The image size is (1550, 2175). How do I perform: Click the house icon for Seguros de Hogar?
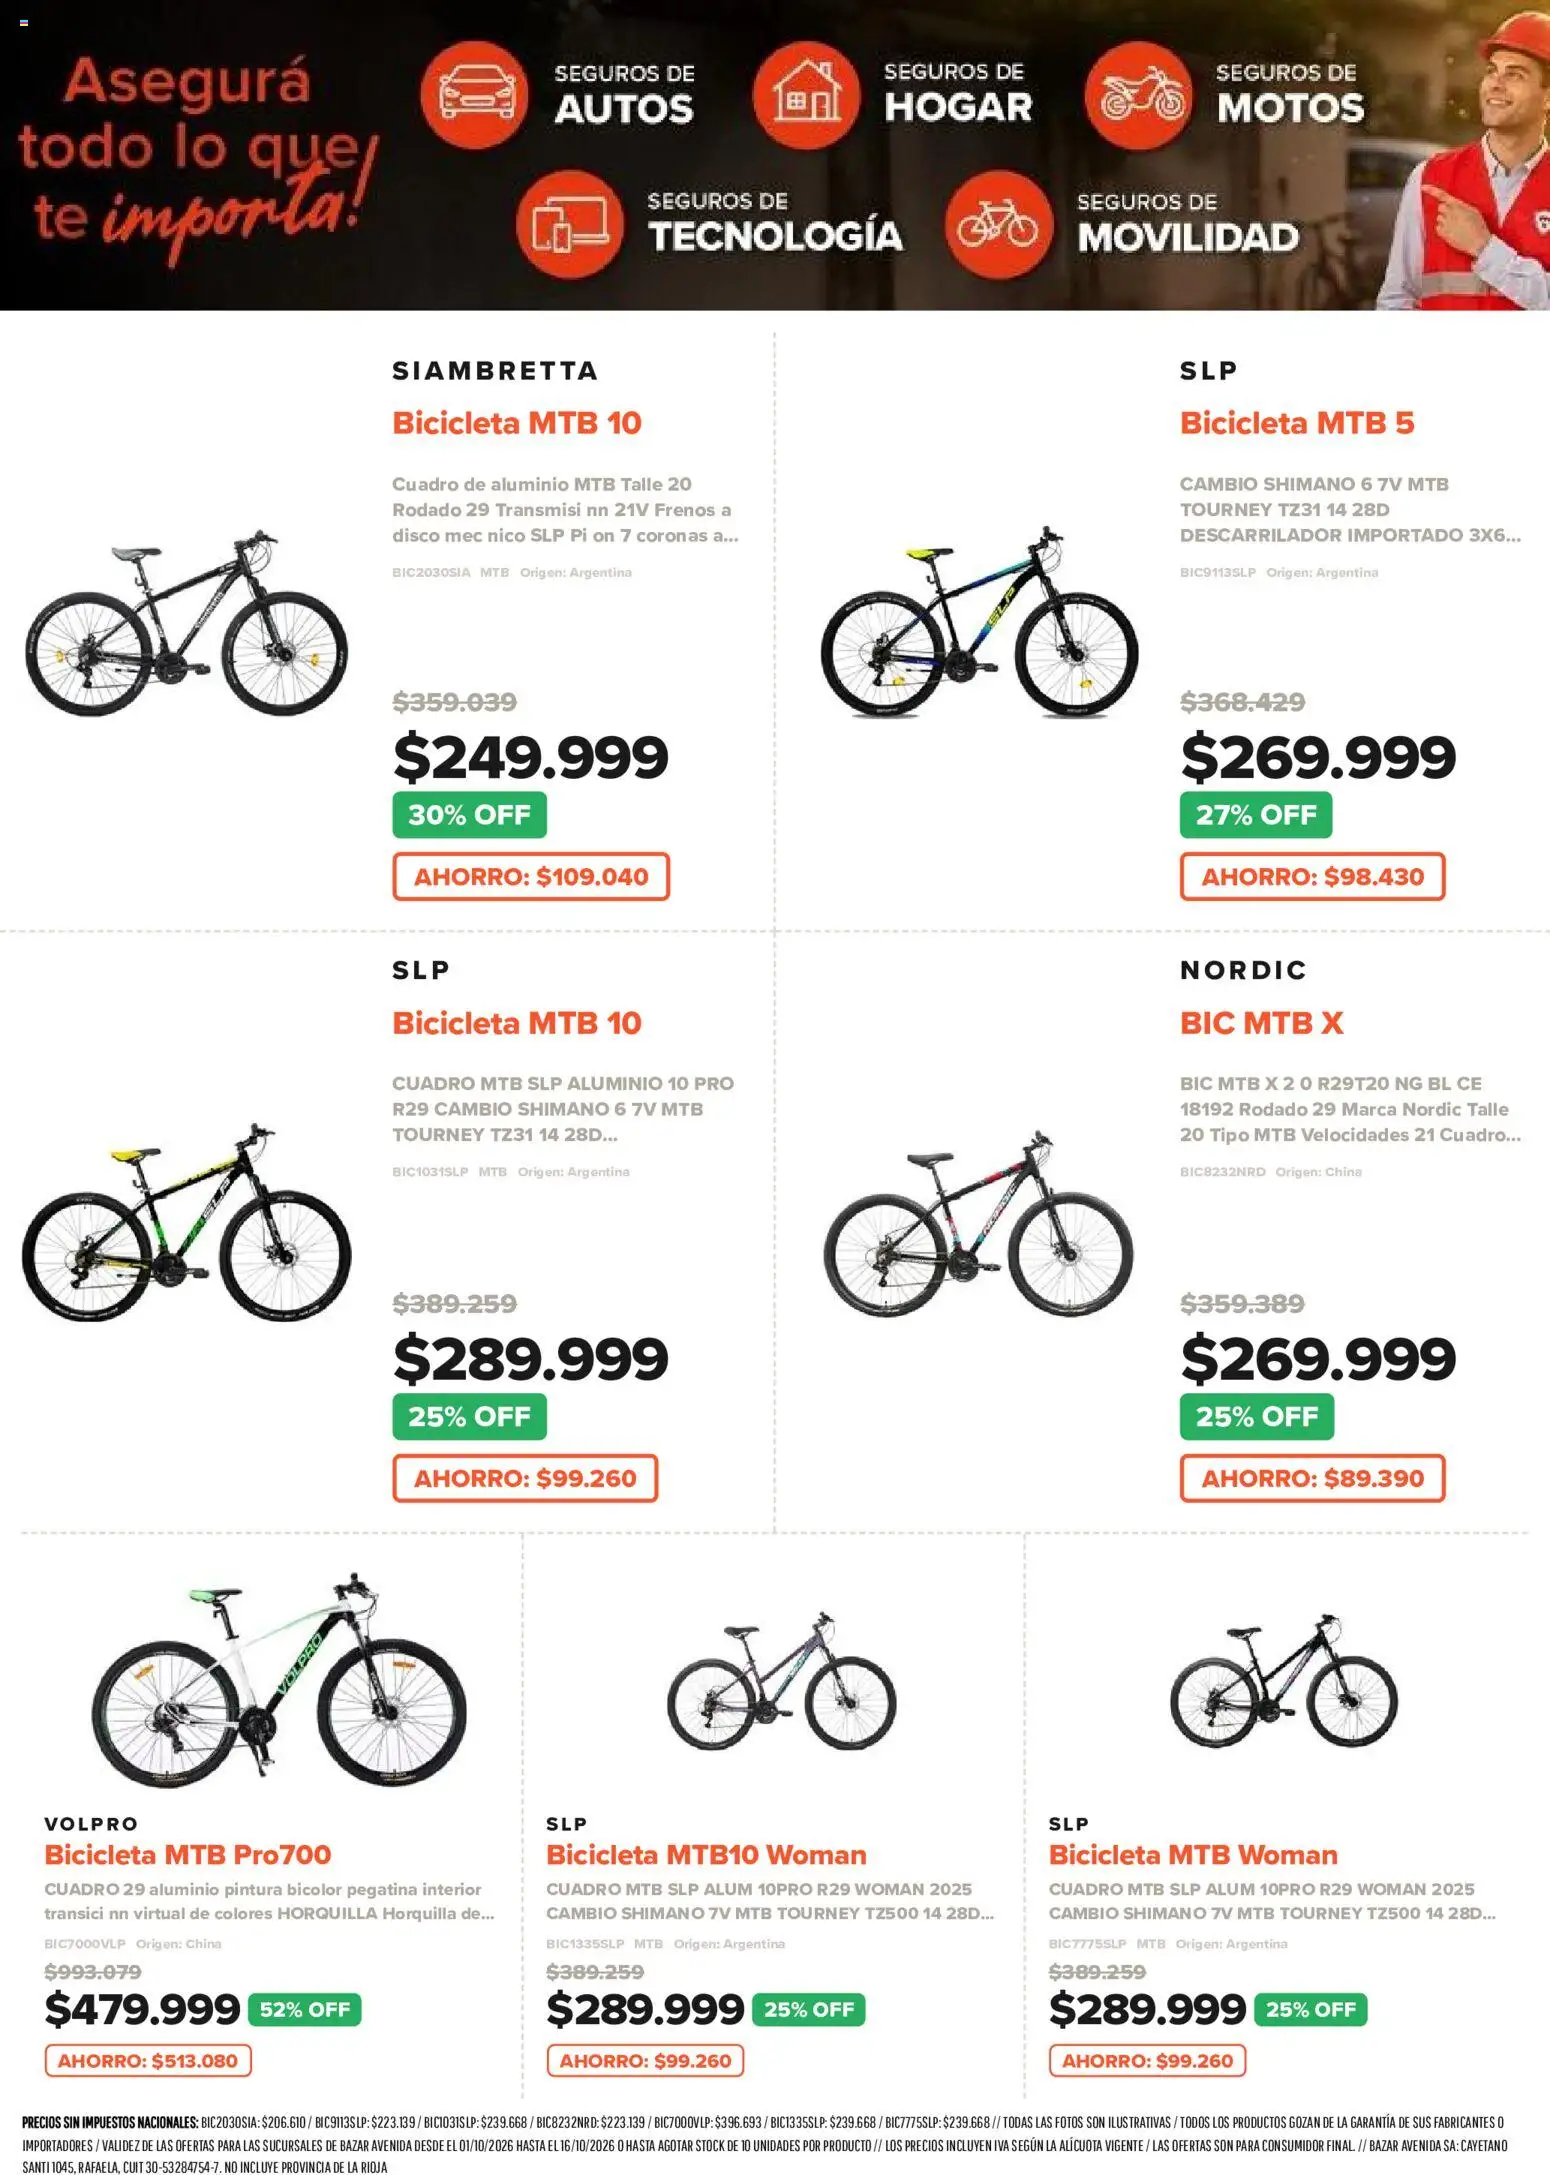click(805, 95)
